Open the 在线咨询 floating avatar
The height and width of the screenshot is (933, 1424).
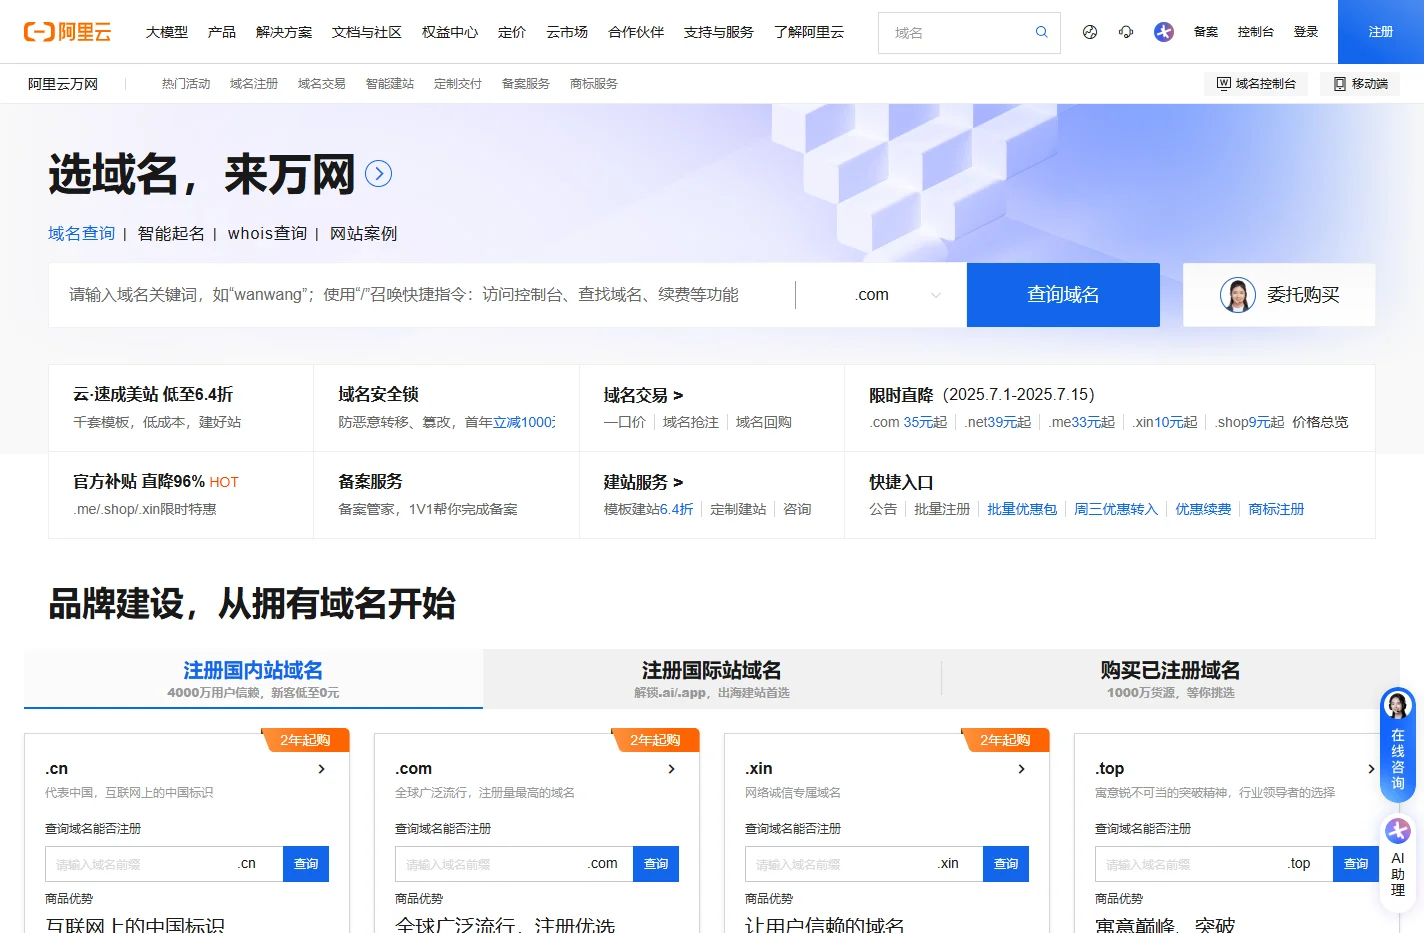(1397, 707)
